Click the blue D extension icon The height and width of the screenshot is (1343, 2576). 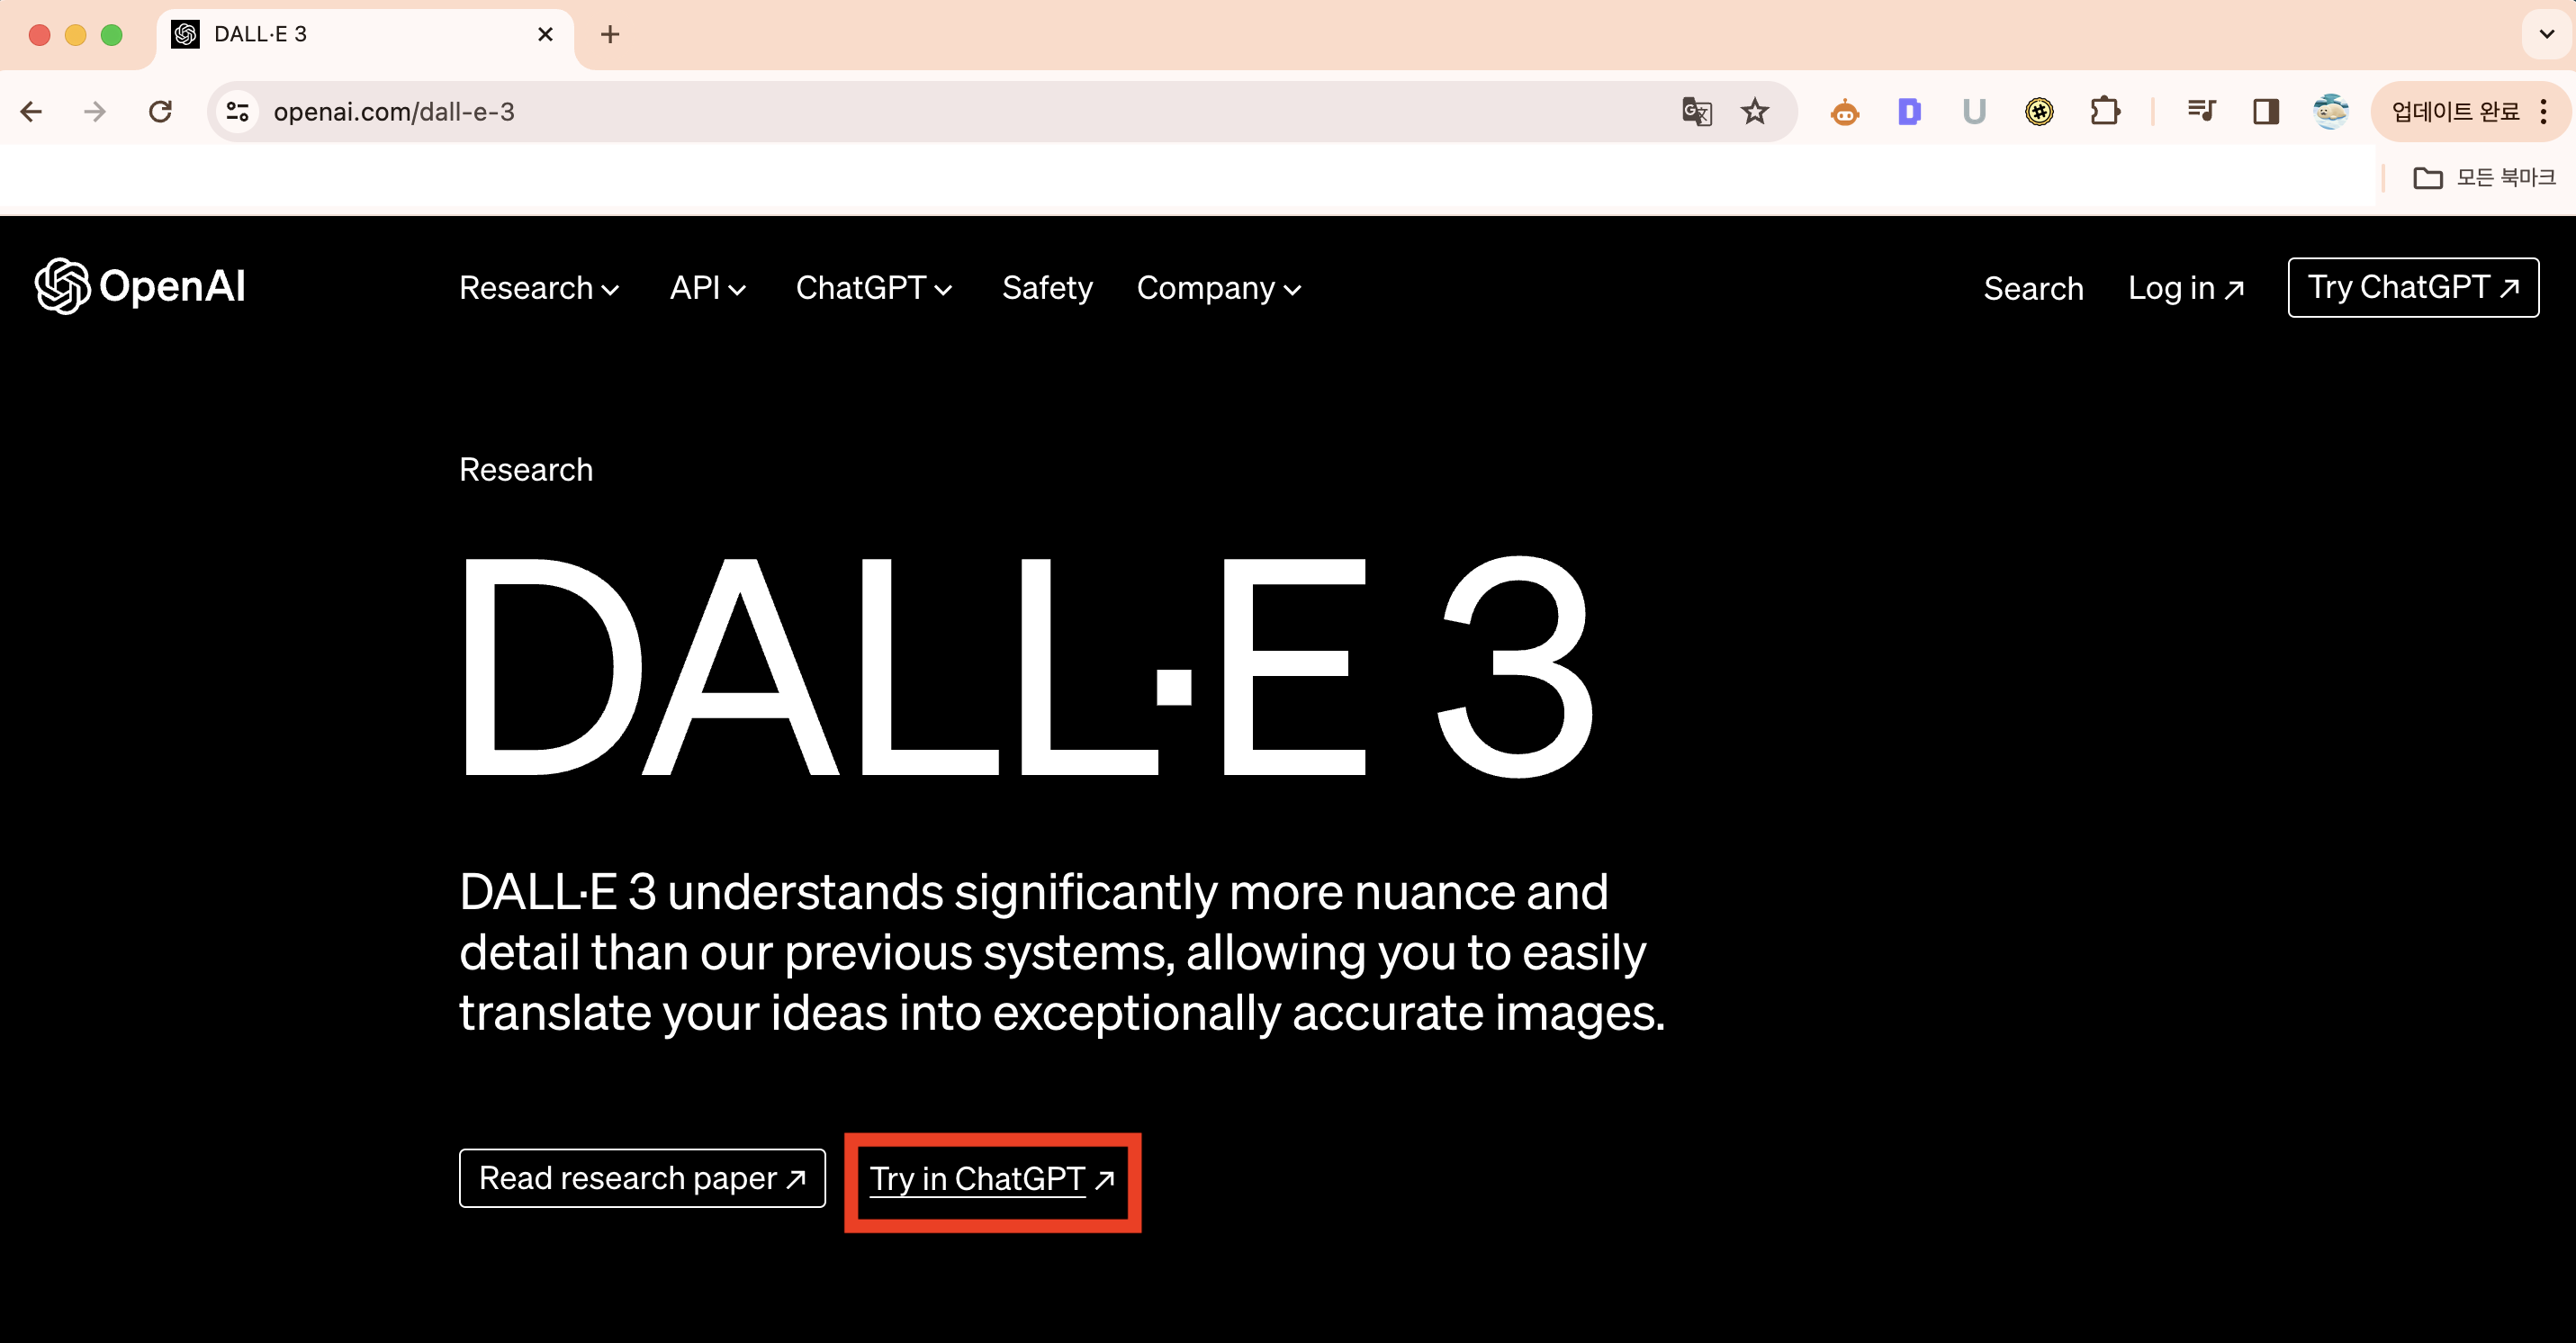point(1909,111)
